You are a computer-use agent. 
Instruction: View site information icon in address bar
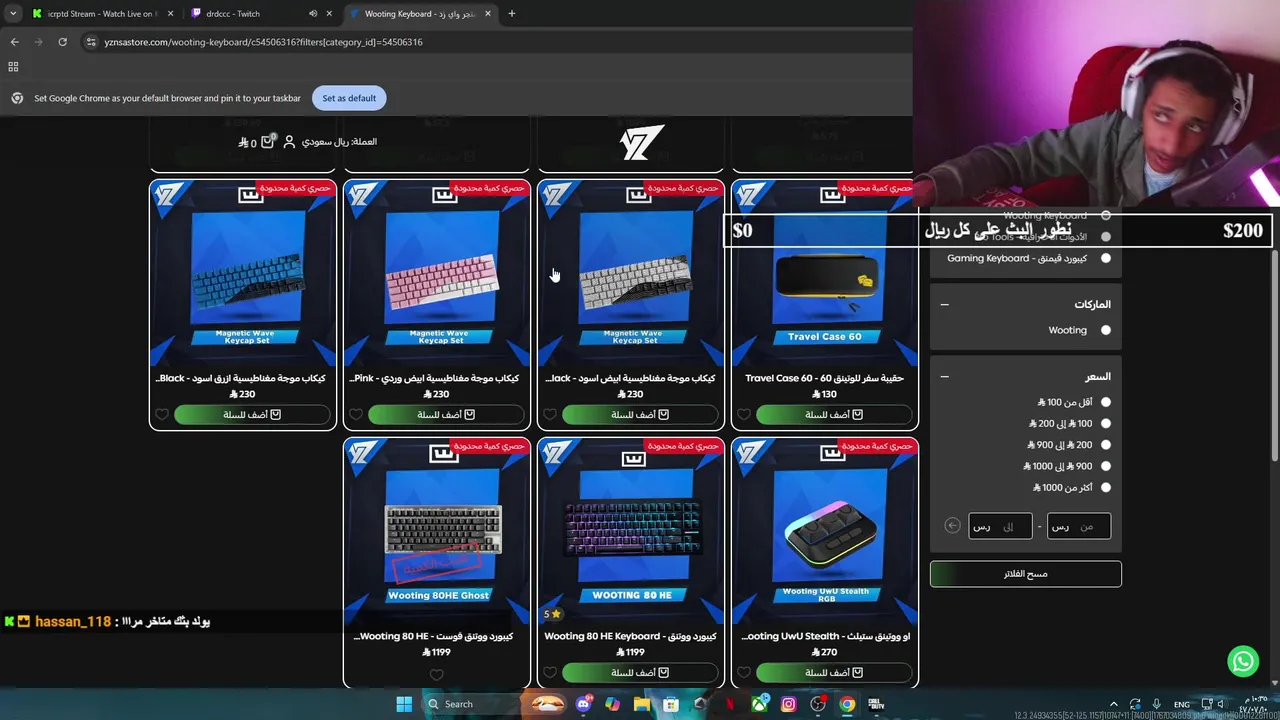pyautogui.click(x=91, y=42)
